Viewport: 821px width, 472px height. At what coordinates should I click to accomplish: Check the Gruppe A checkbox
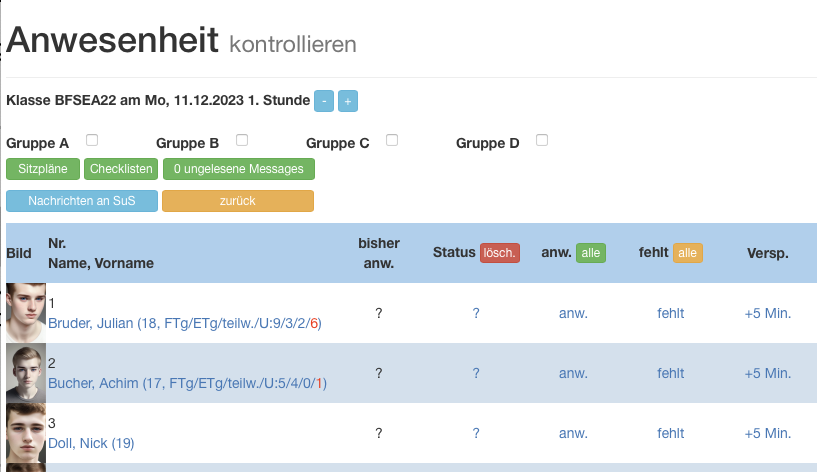coord(92,140)
